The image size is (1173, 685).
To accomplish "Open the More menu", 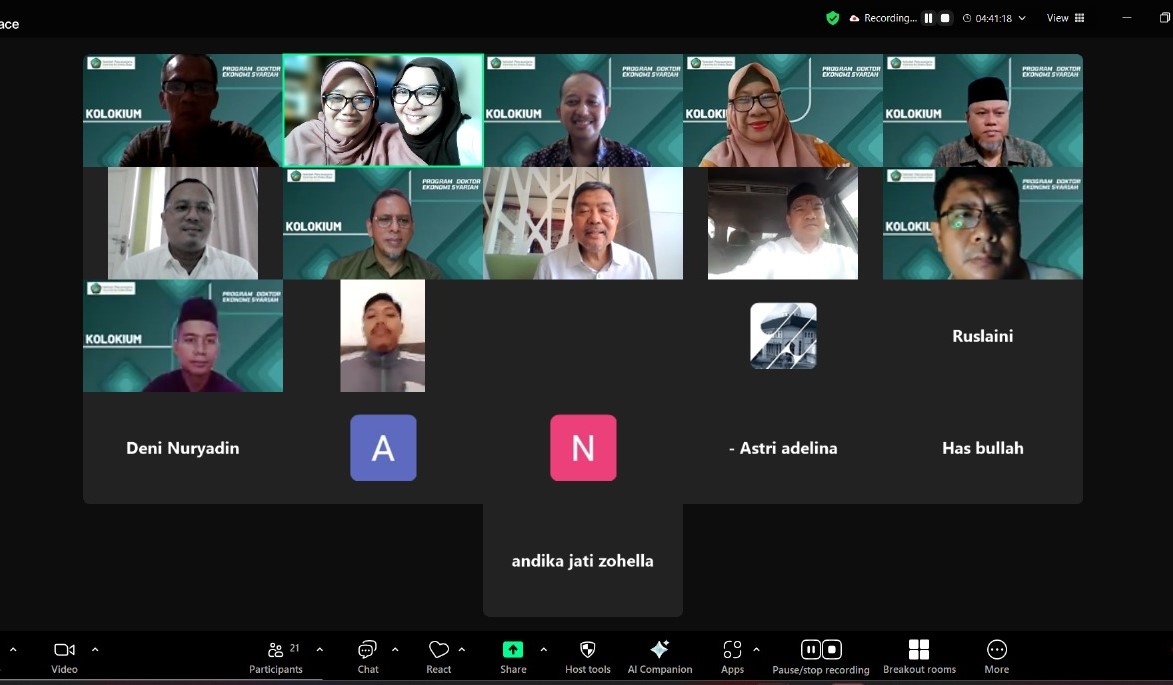I will point(996,656).
